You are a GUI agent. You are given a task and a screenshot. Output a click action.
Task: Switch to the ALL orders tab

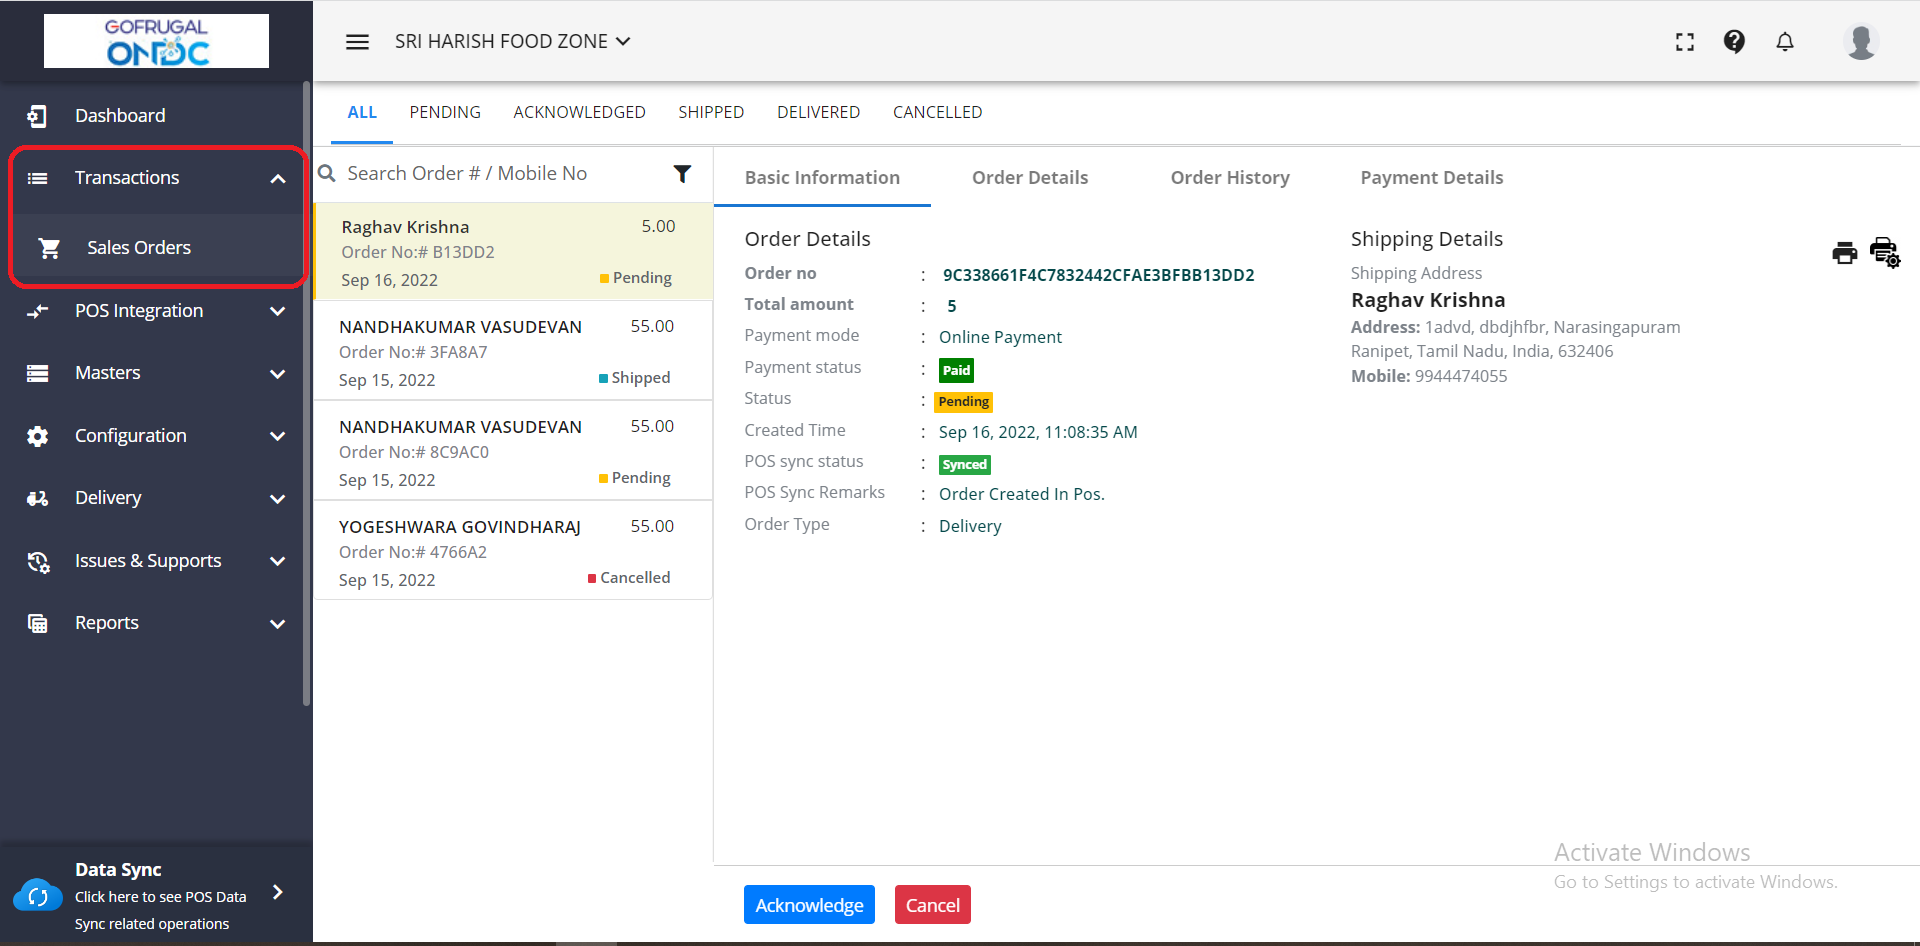point(362,112)
